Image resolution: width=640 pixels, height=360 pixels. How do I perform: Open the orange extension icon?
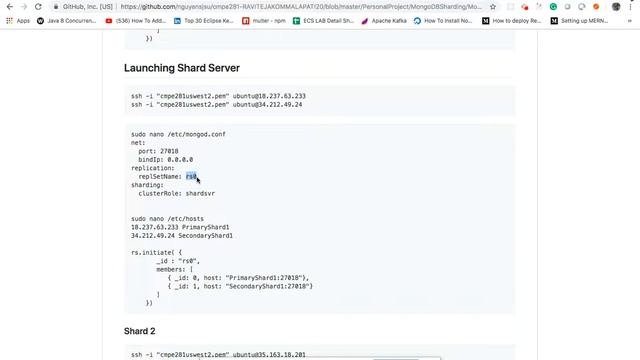[596, 7]
